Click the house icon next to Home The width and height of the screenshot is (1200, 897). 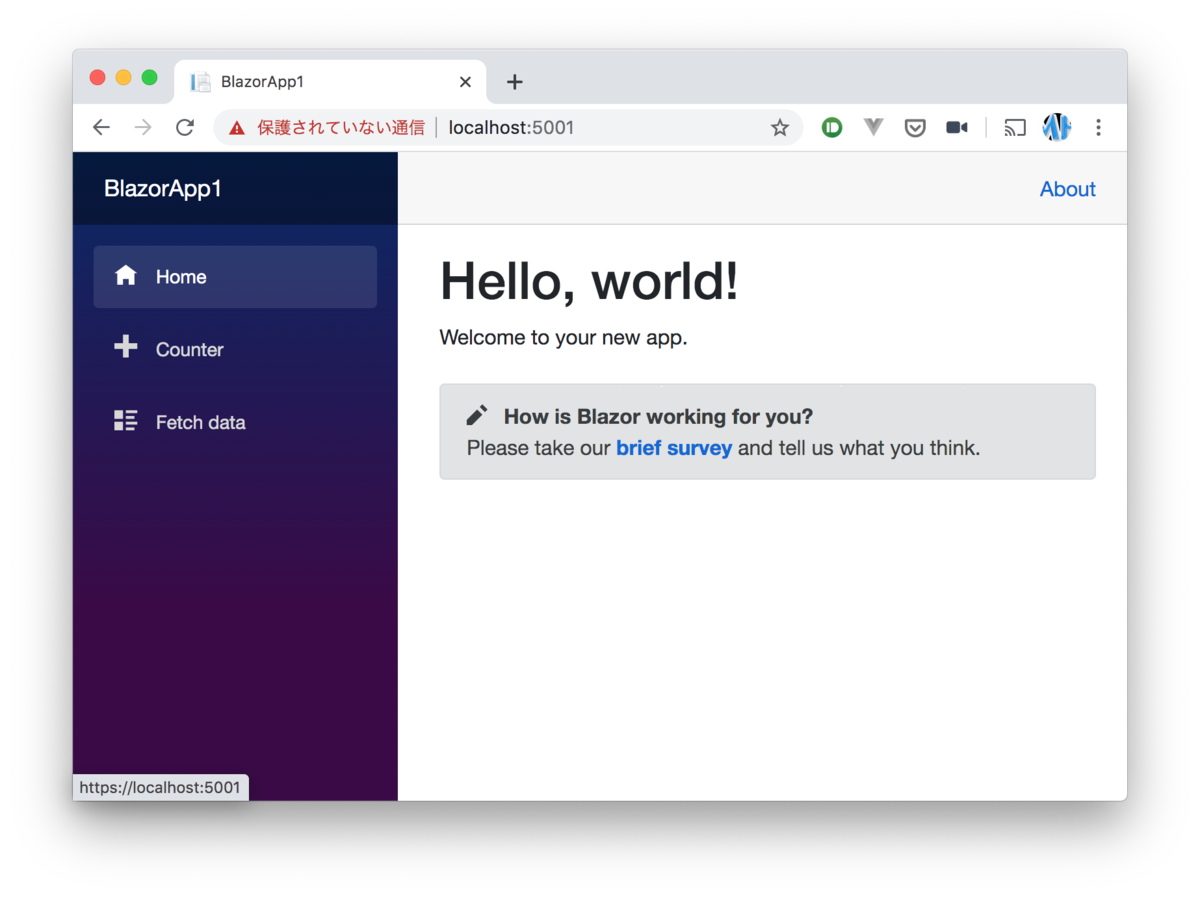(125, 275)
